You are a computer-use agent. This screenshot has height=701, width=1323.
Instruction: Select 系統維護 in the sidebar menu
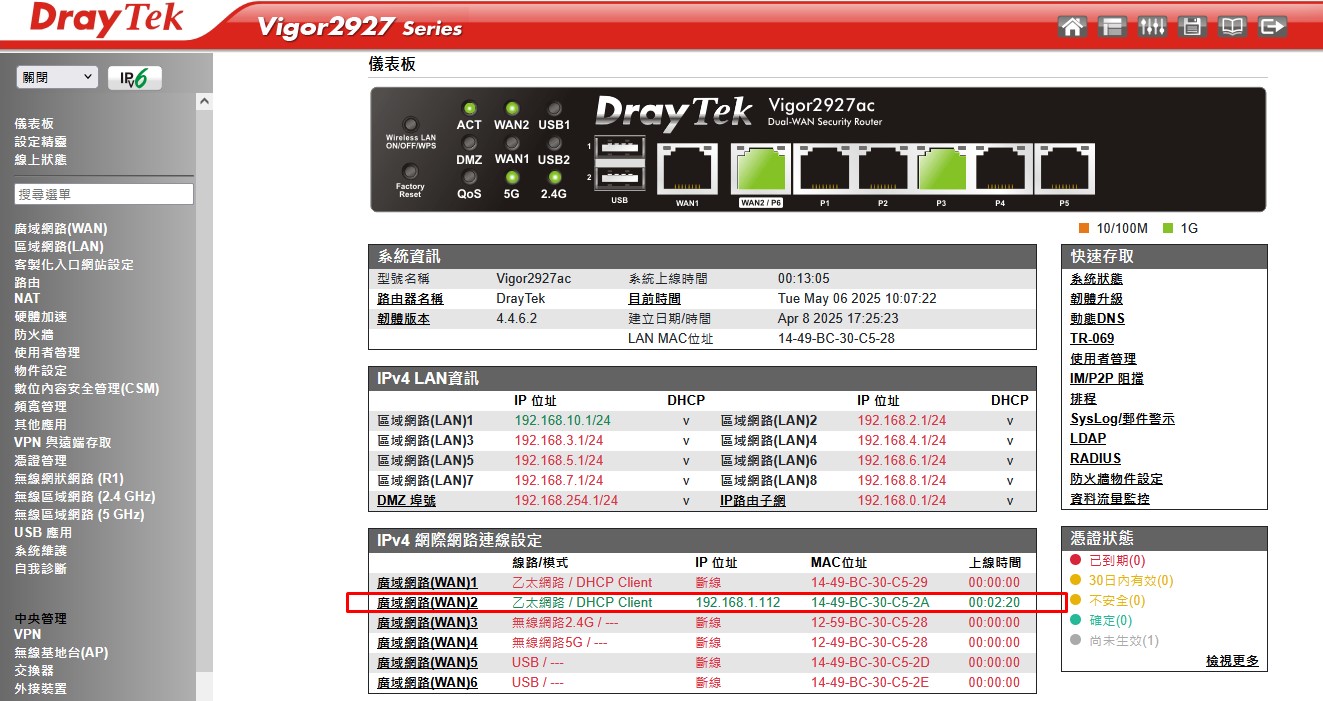pyautogui.click(x=41, y=551)
